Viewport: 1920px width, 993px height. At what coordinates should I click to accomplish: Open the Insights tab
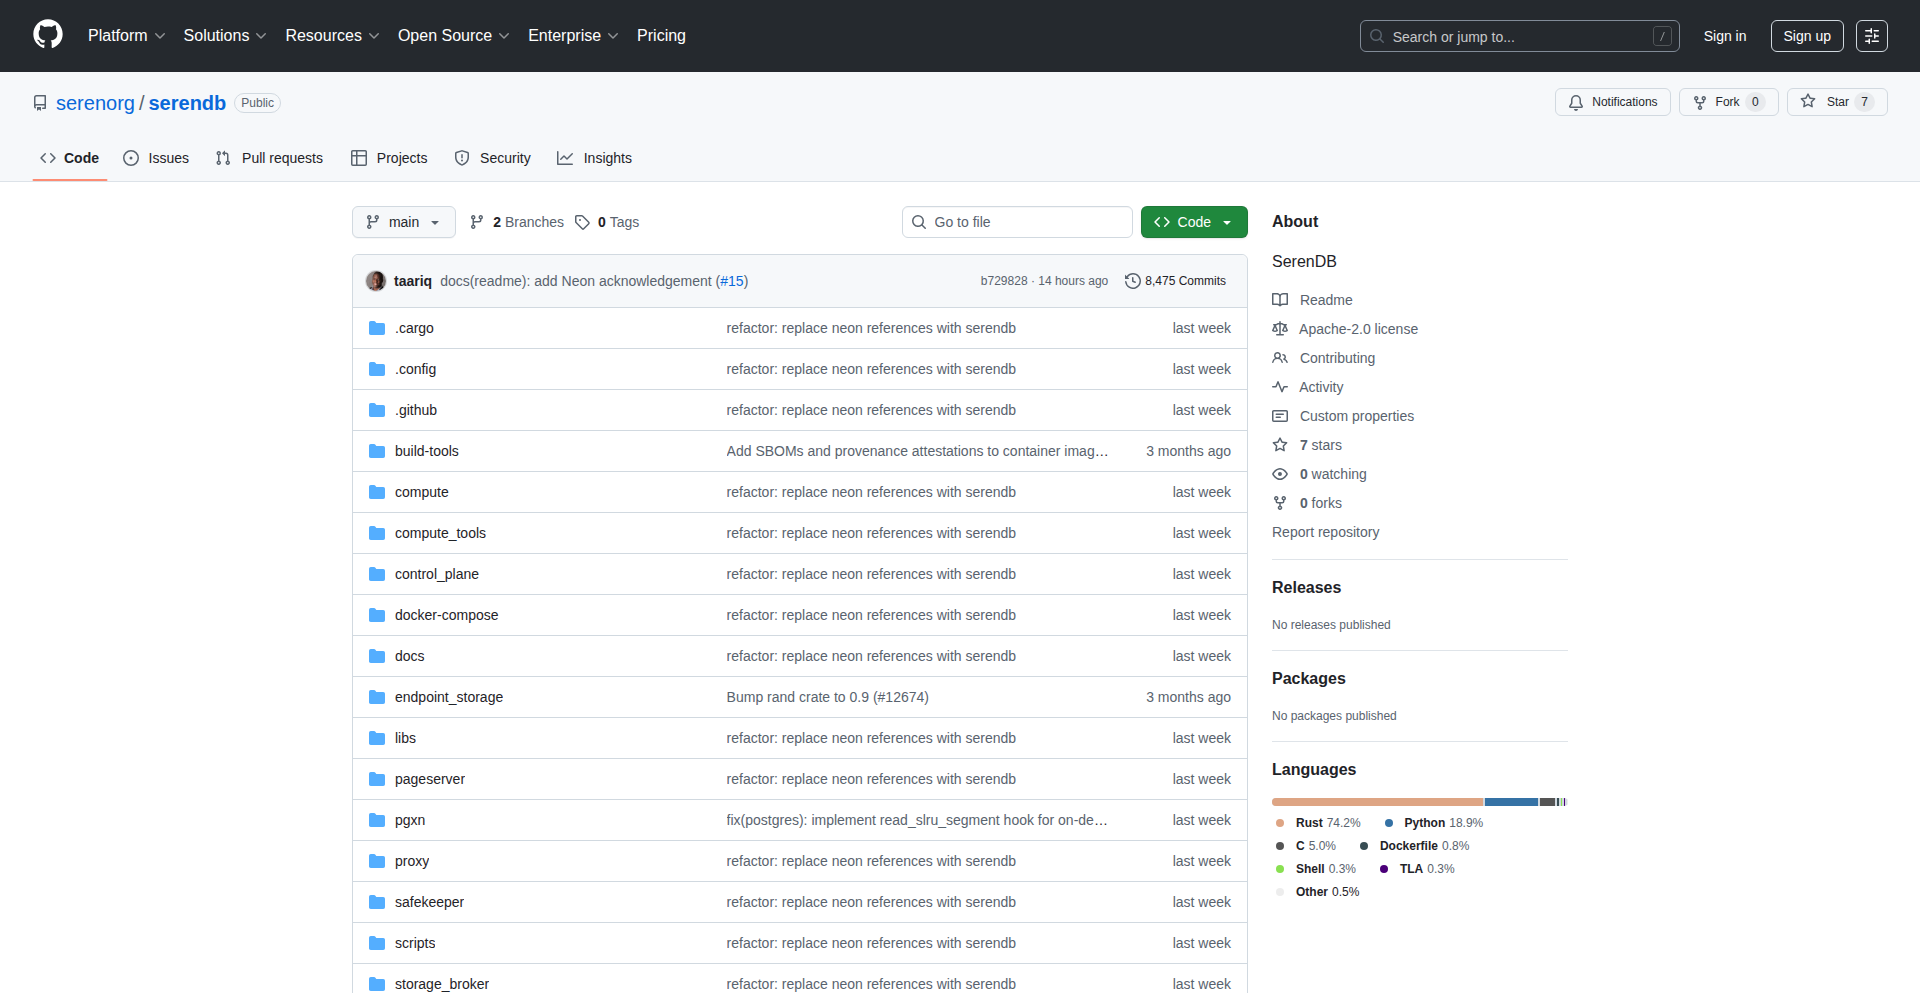tap(595, 158)
